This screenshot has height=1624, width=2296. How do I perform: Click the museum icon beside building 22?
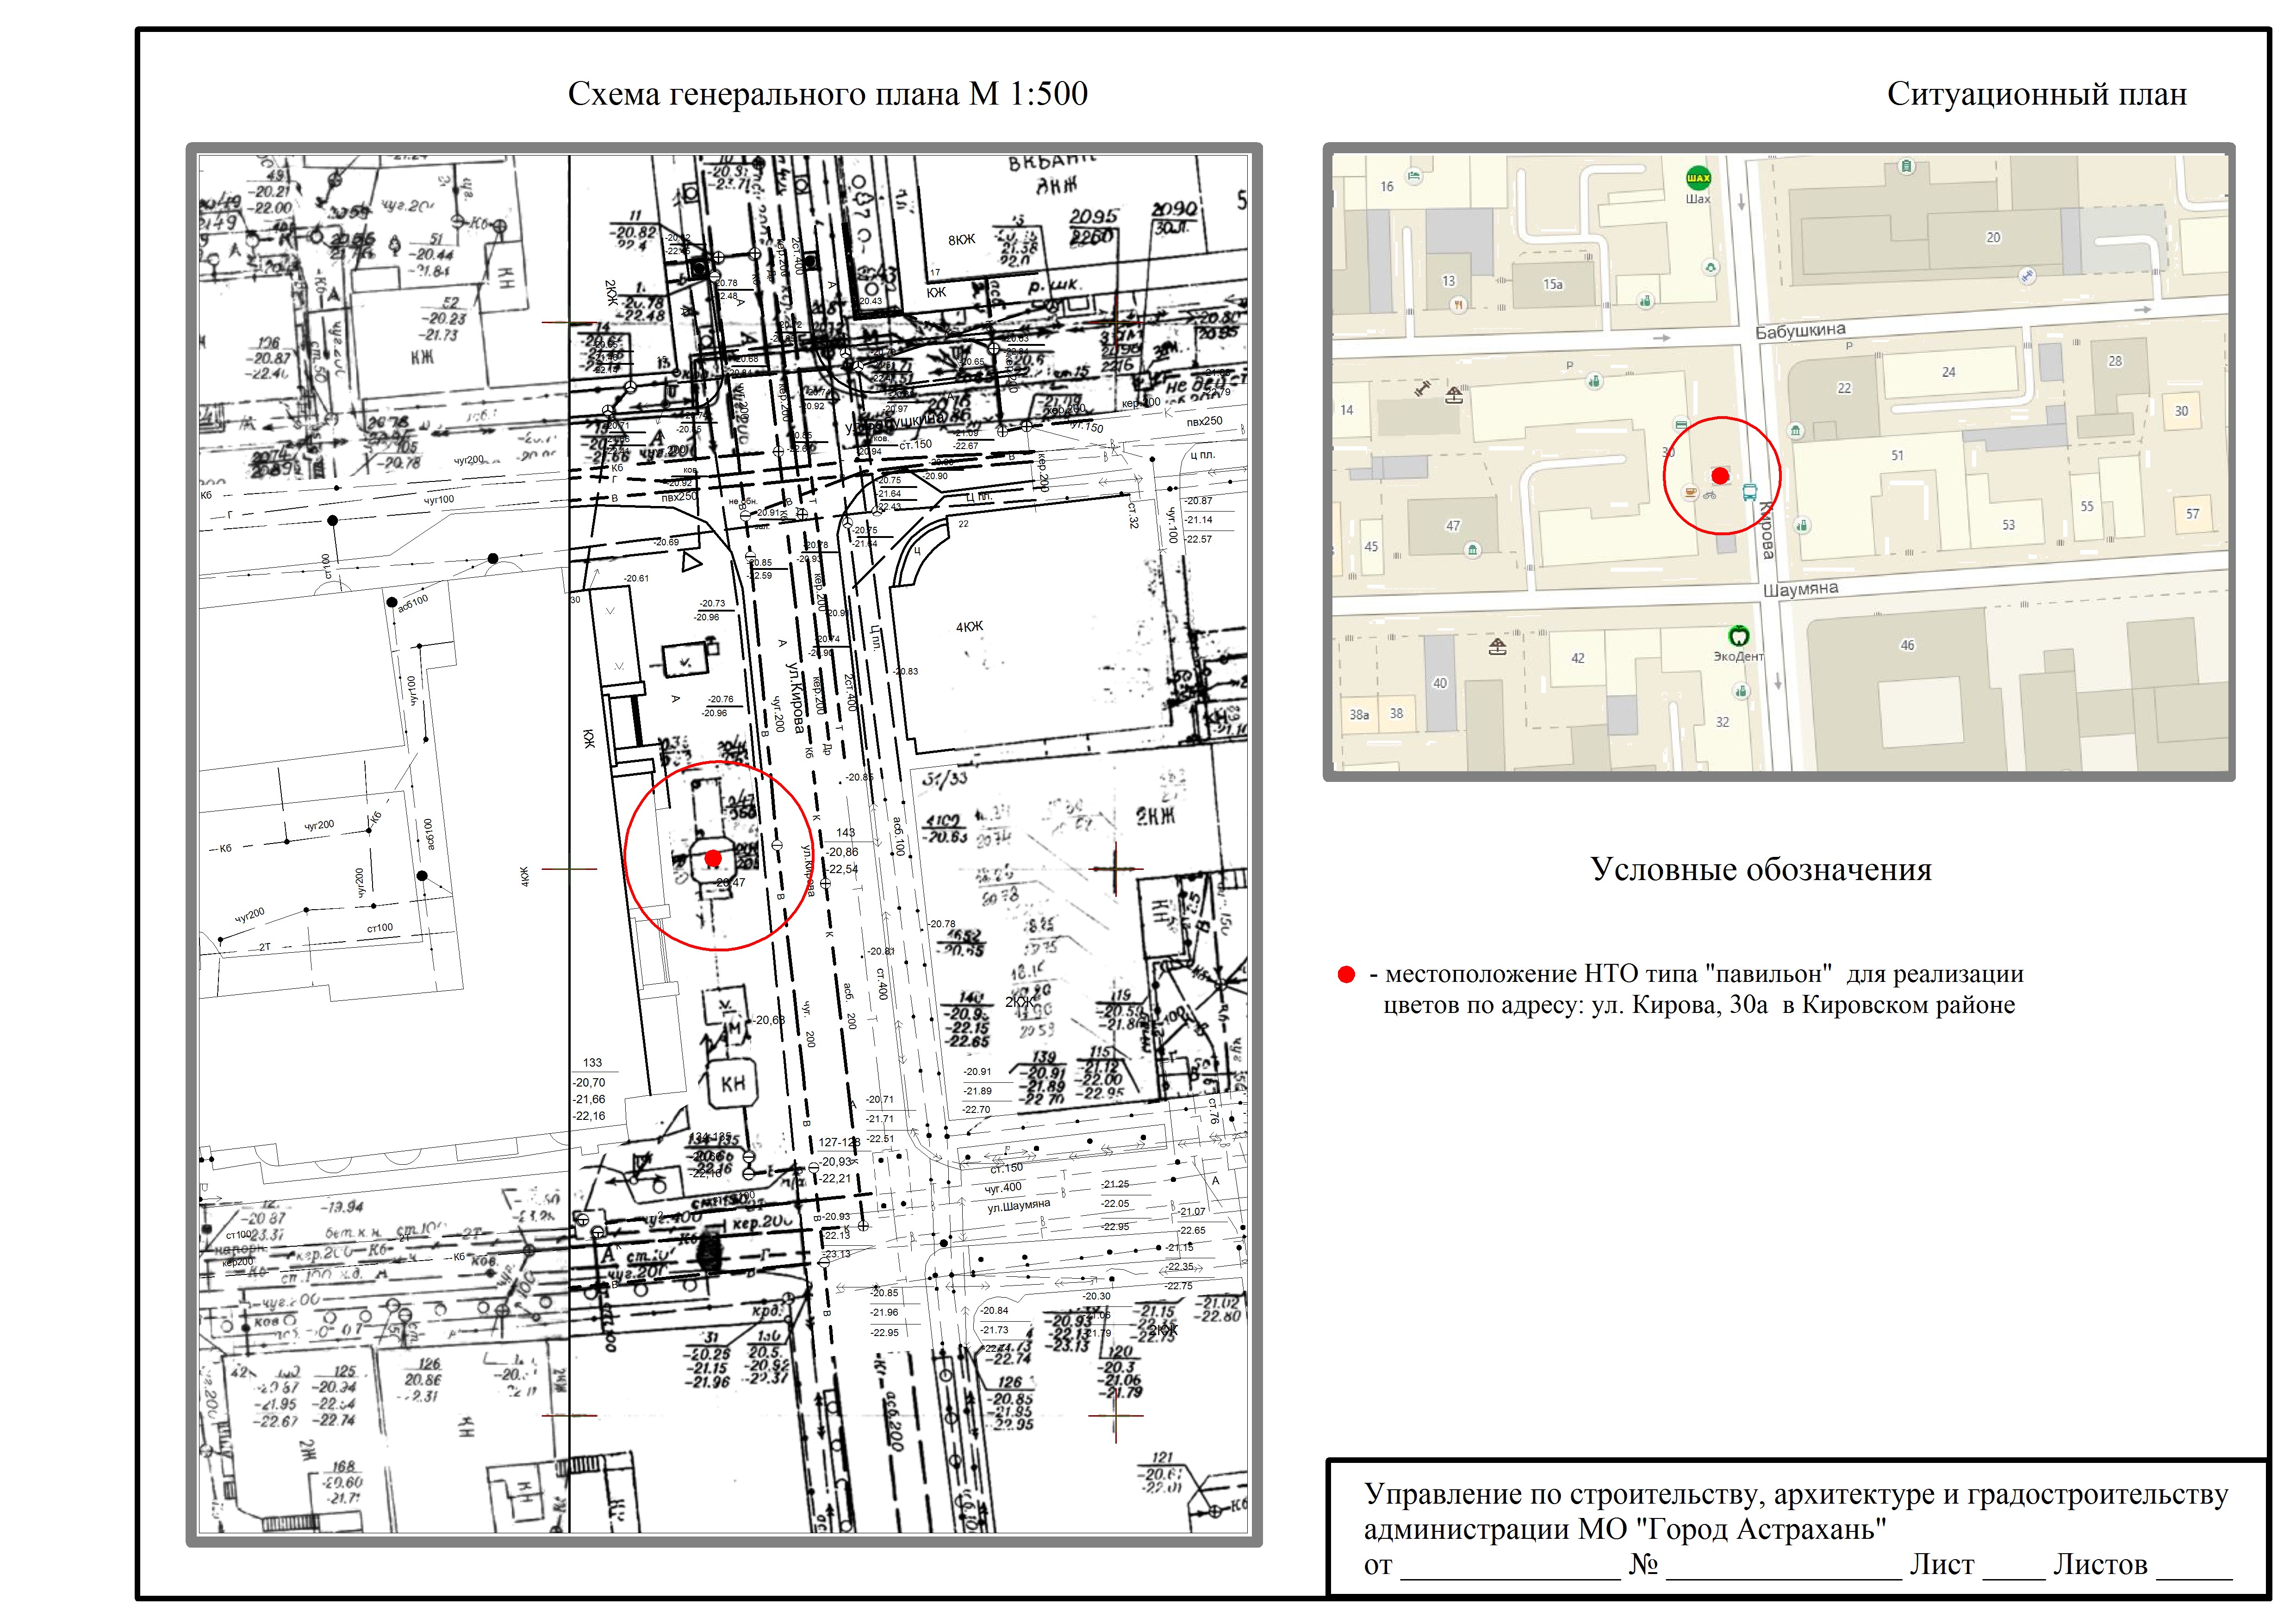pyautogui.click(x=1796, y=431)
